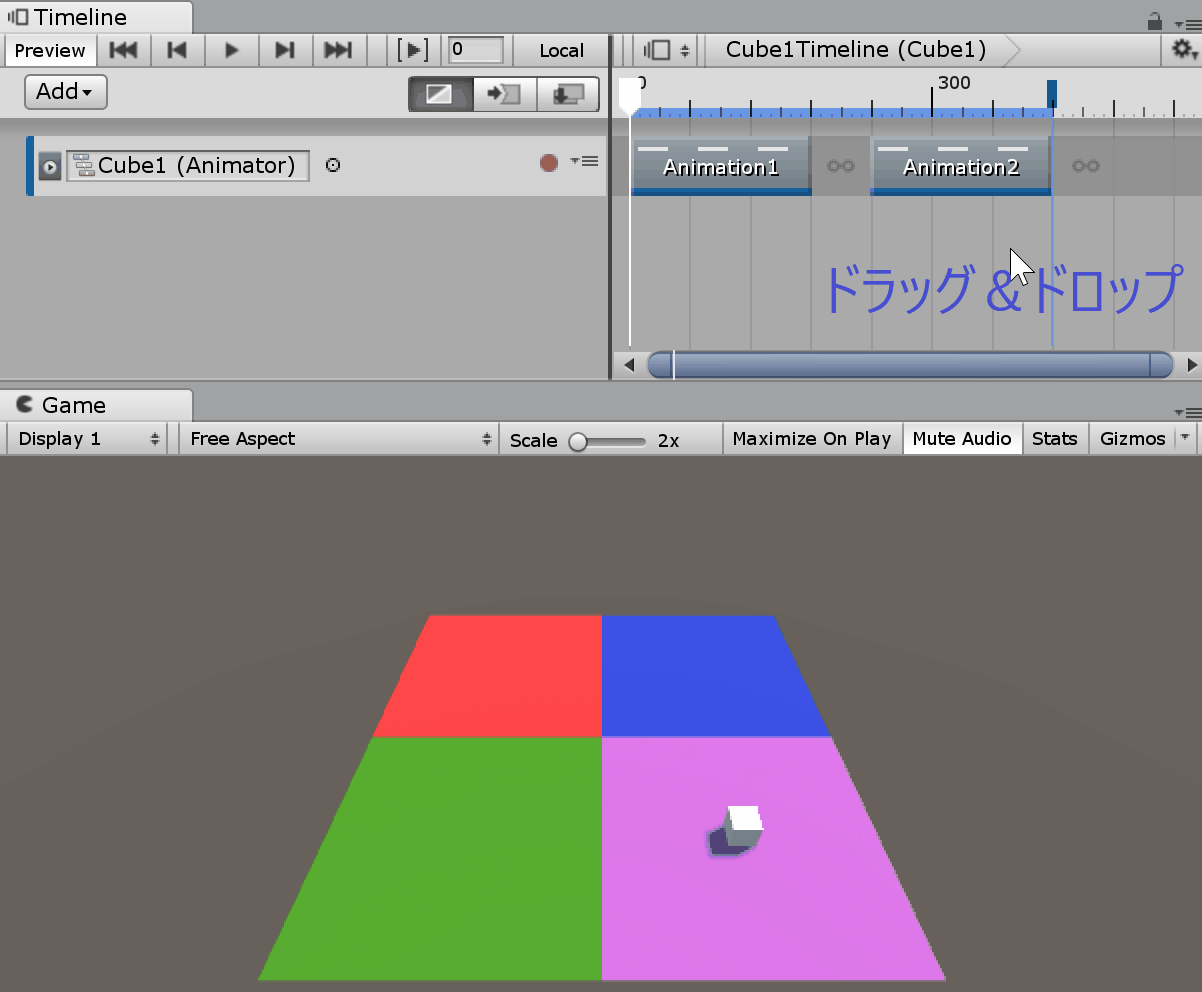Open the Display 1 dropdown
The width and height of the screenshot is (1202, 992).
(85, 438)
